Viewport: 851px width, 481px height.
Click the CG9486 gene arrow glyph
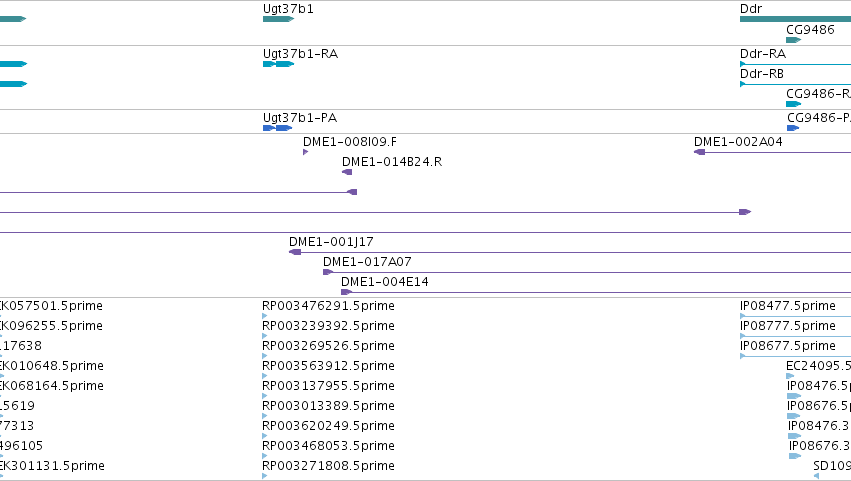(x=793, y=40)
